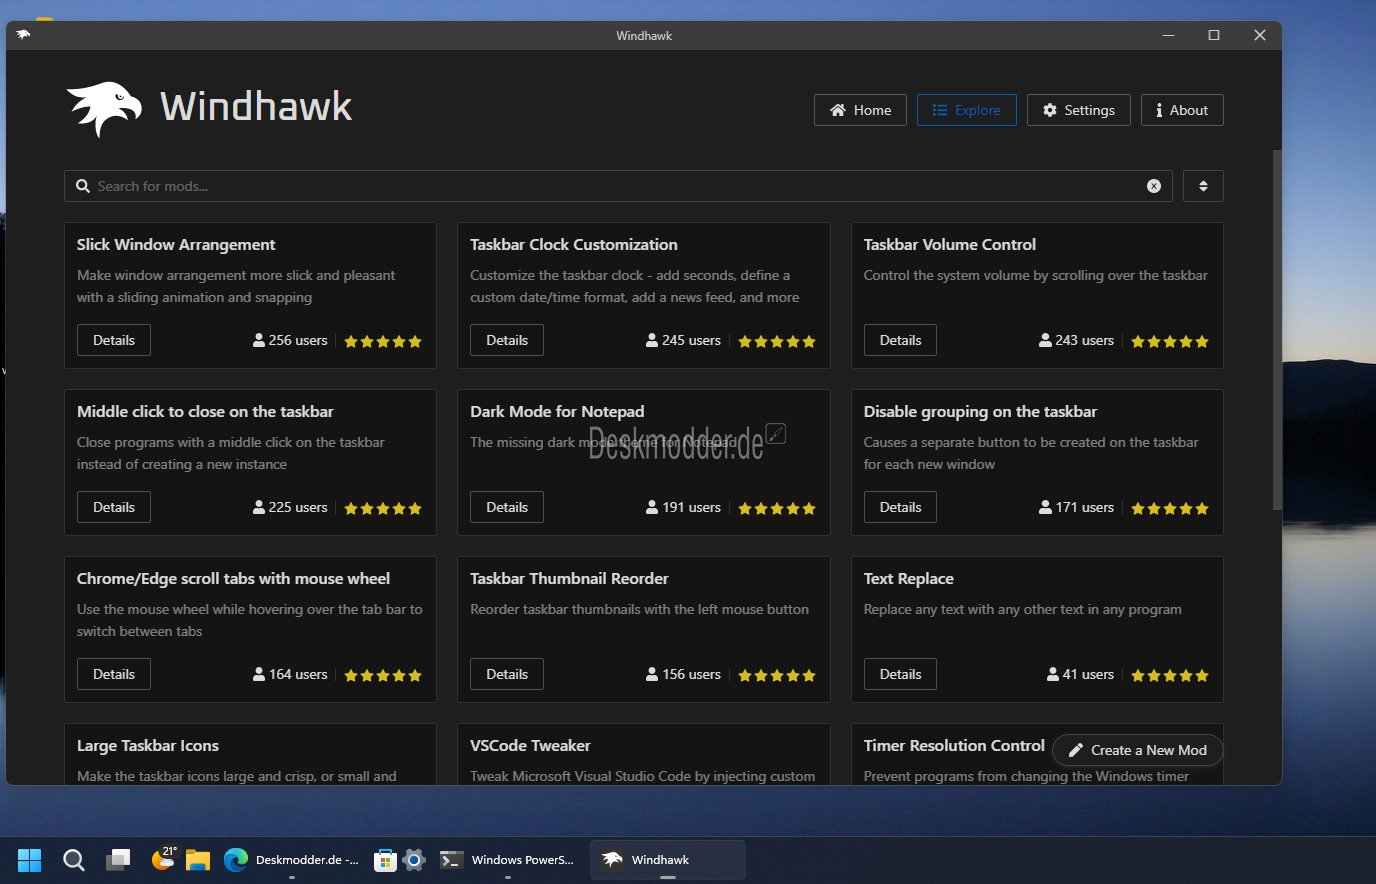Open the Settings tab
The height and width of the screenshot is (884, 1376).
pyautogui.click(x=1078, y=110)
